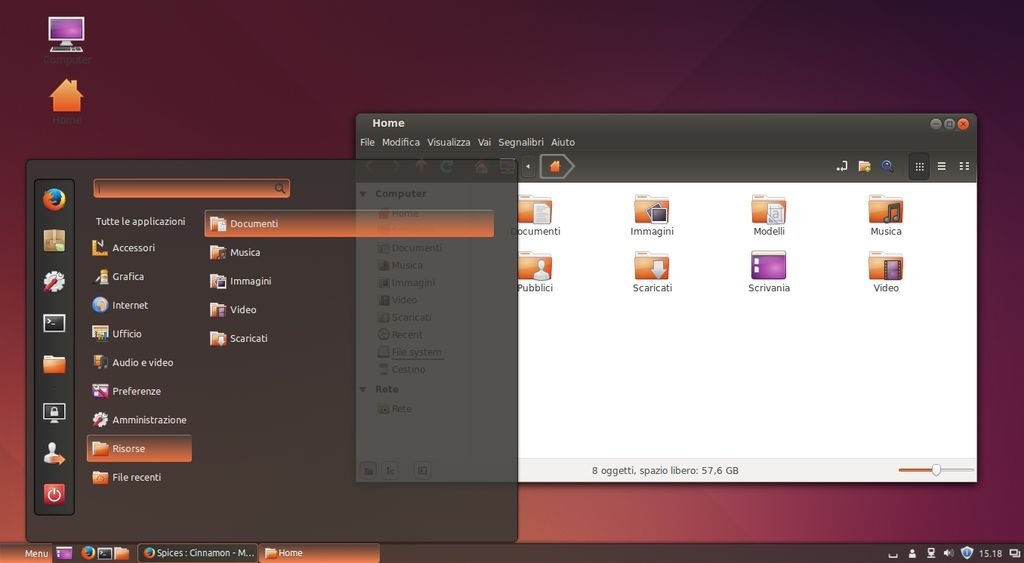Open the terminal from the menu favorites
The height and width of the screenshot is (563, 1024).
(x=54, y=323)
